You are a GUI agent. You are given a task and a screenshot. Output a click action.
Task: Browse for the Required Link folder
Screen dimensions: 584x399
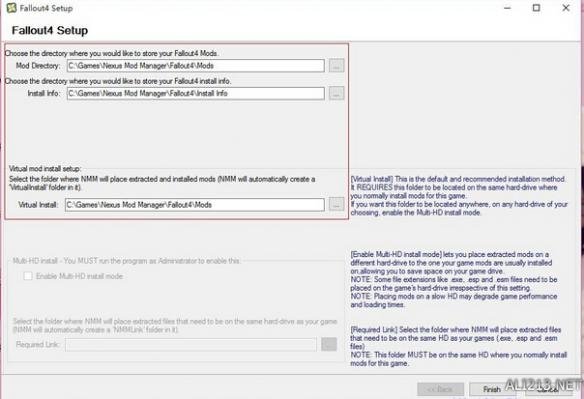[x=329, y=344]
